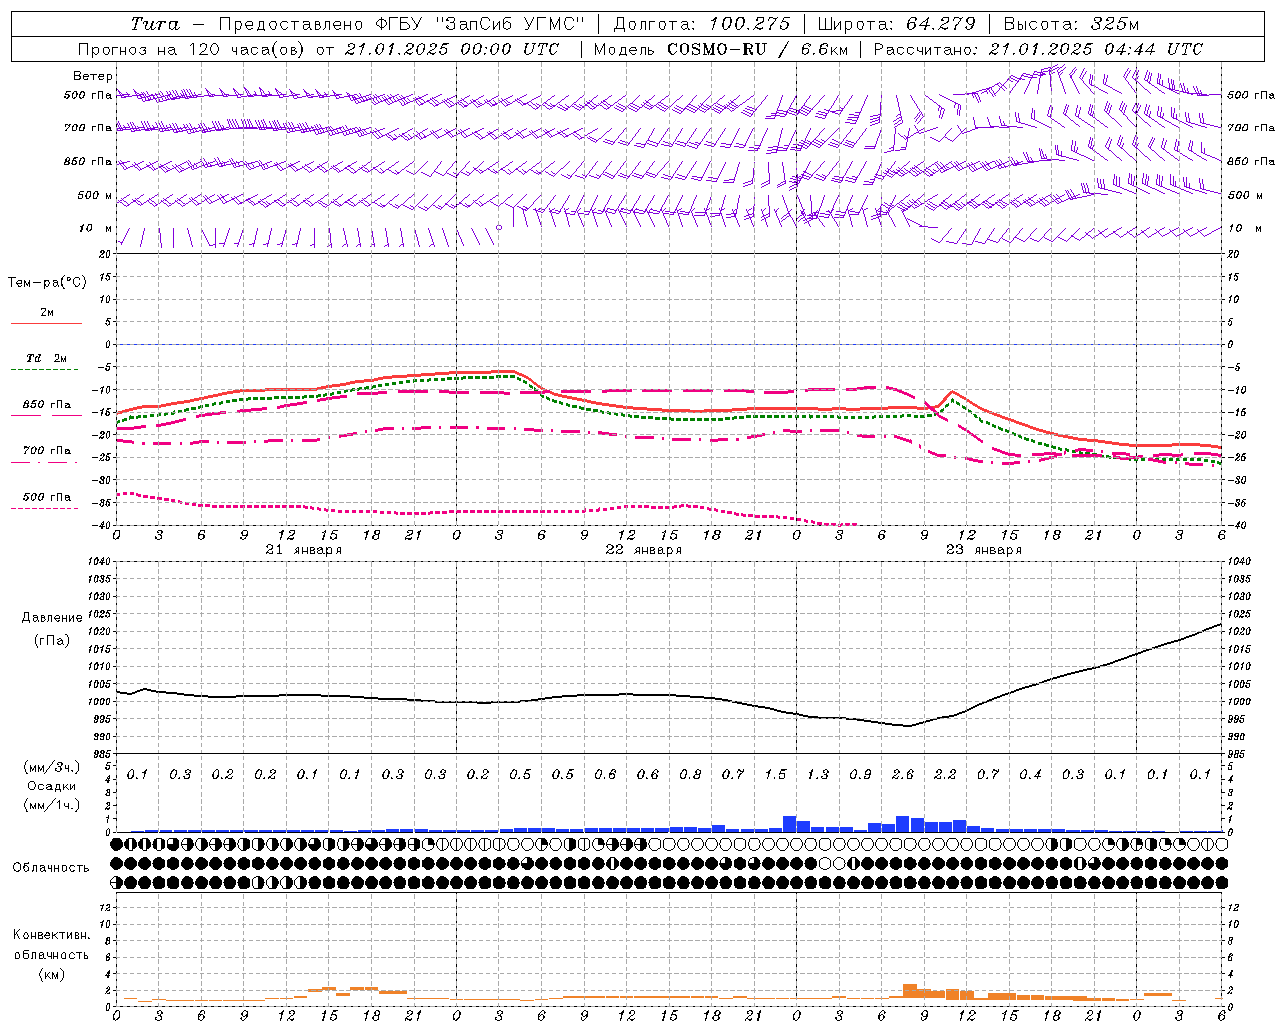The width and height of the screenshot is (1280, 1024).
Task: Click the "0.4" three-hour precipitation value
Action: pyautogui.click(x=1030, y=775)
